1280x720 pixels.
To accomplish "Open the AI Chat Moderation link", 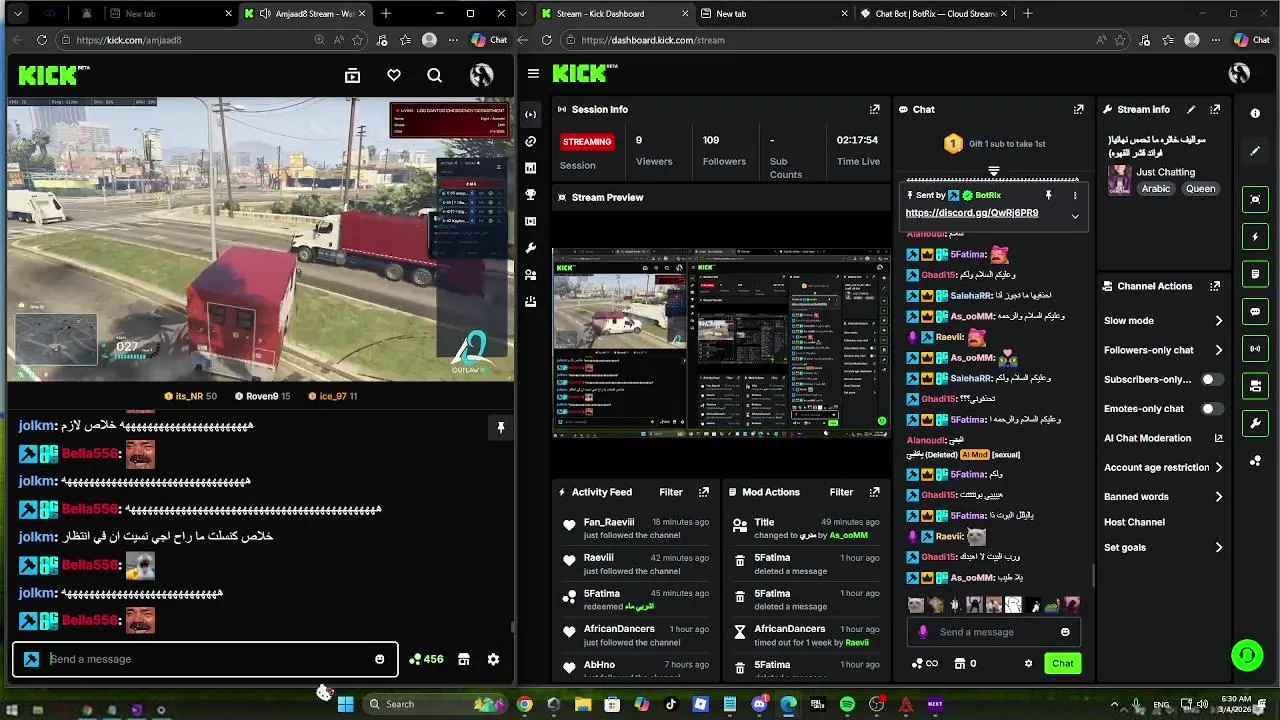I will (x=1164, y=438).
